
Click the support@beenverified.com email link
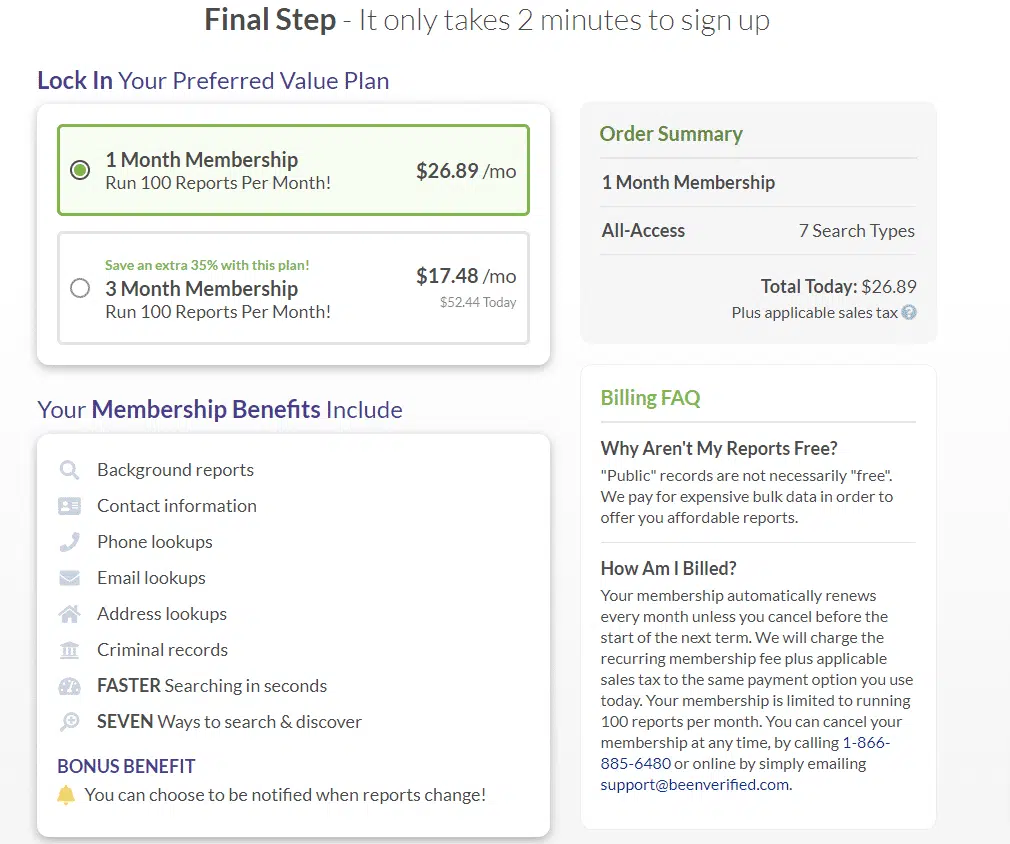tap(695, 785)
